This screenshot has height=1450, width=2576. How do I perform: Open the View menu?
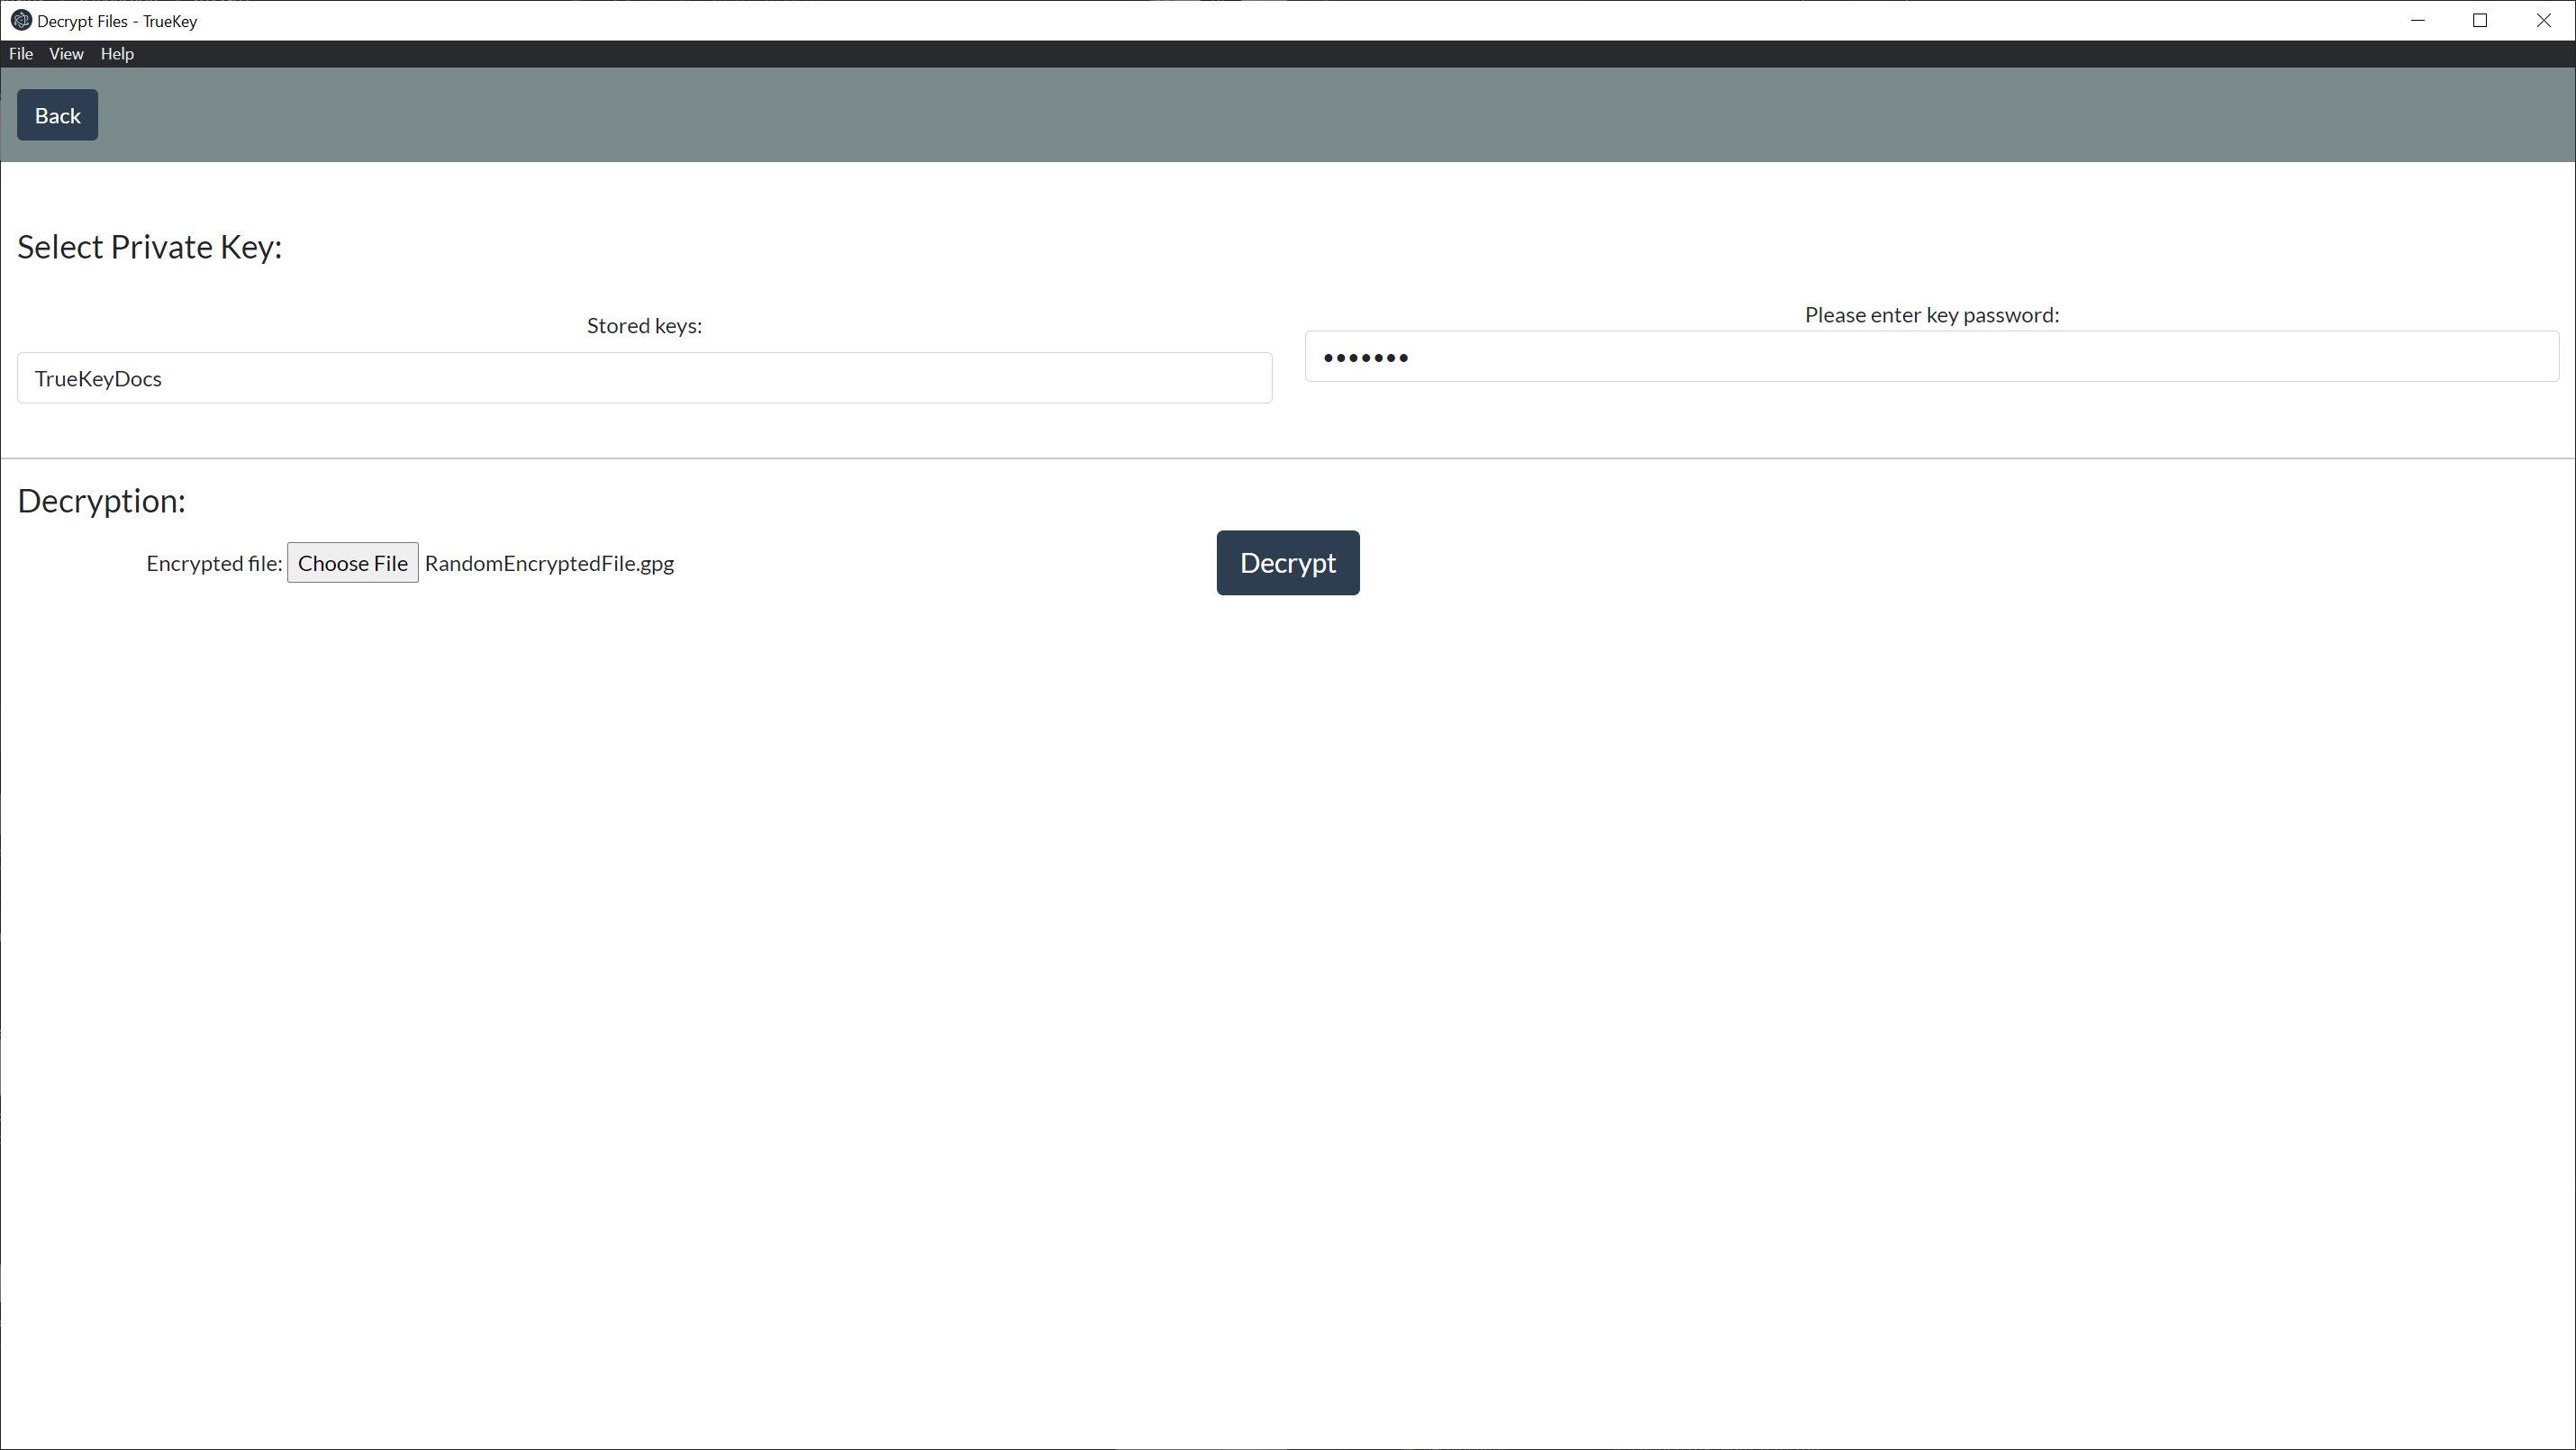coord(66,53)
